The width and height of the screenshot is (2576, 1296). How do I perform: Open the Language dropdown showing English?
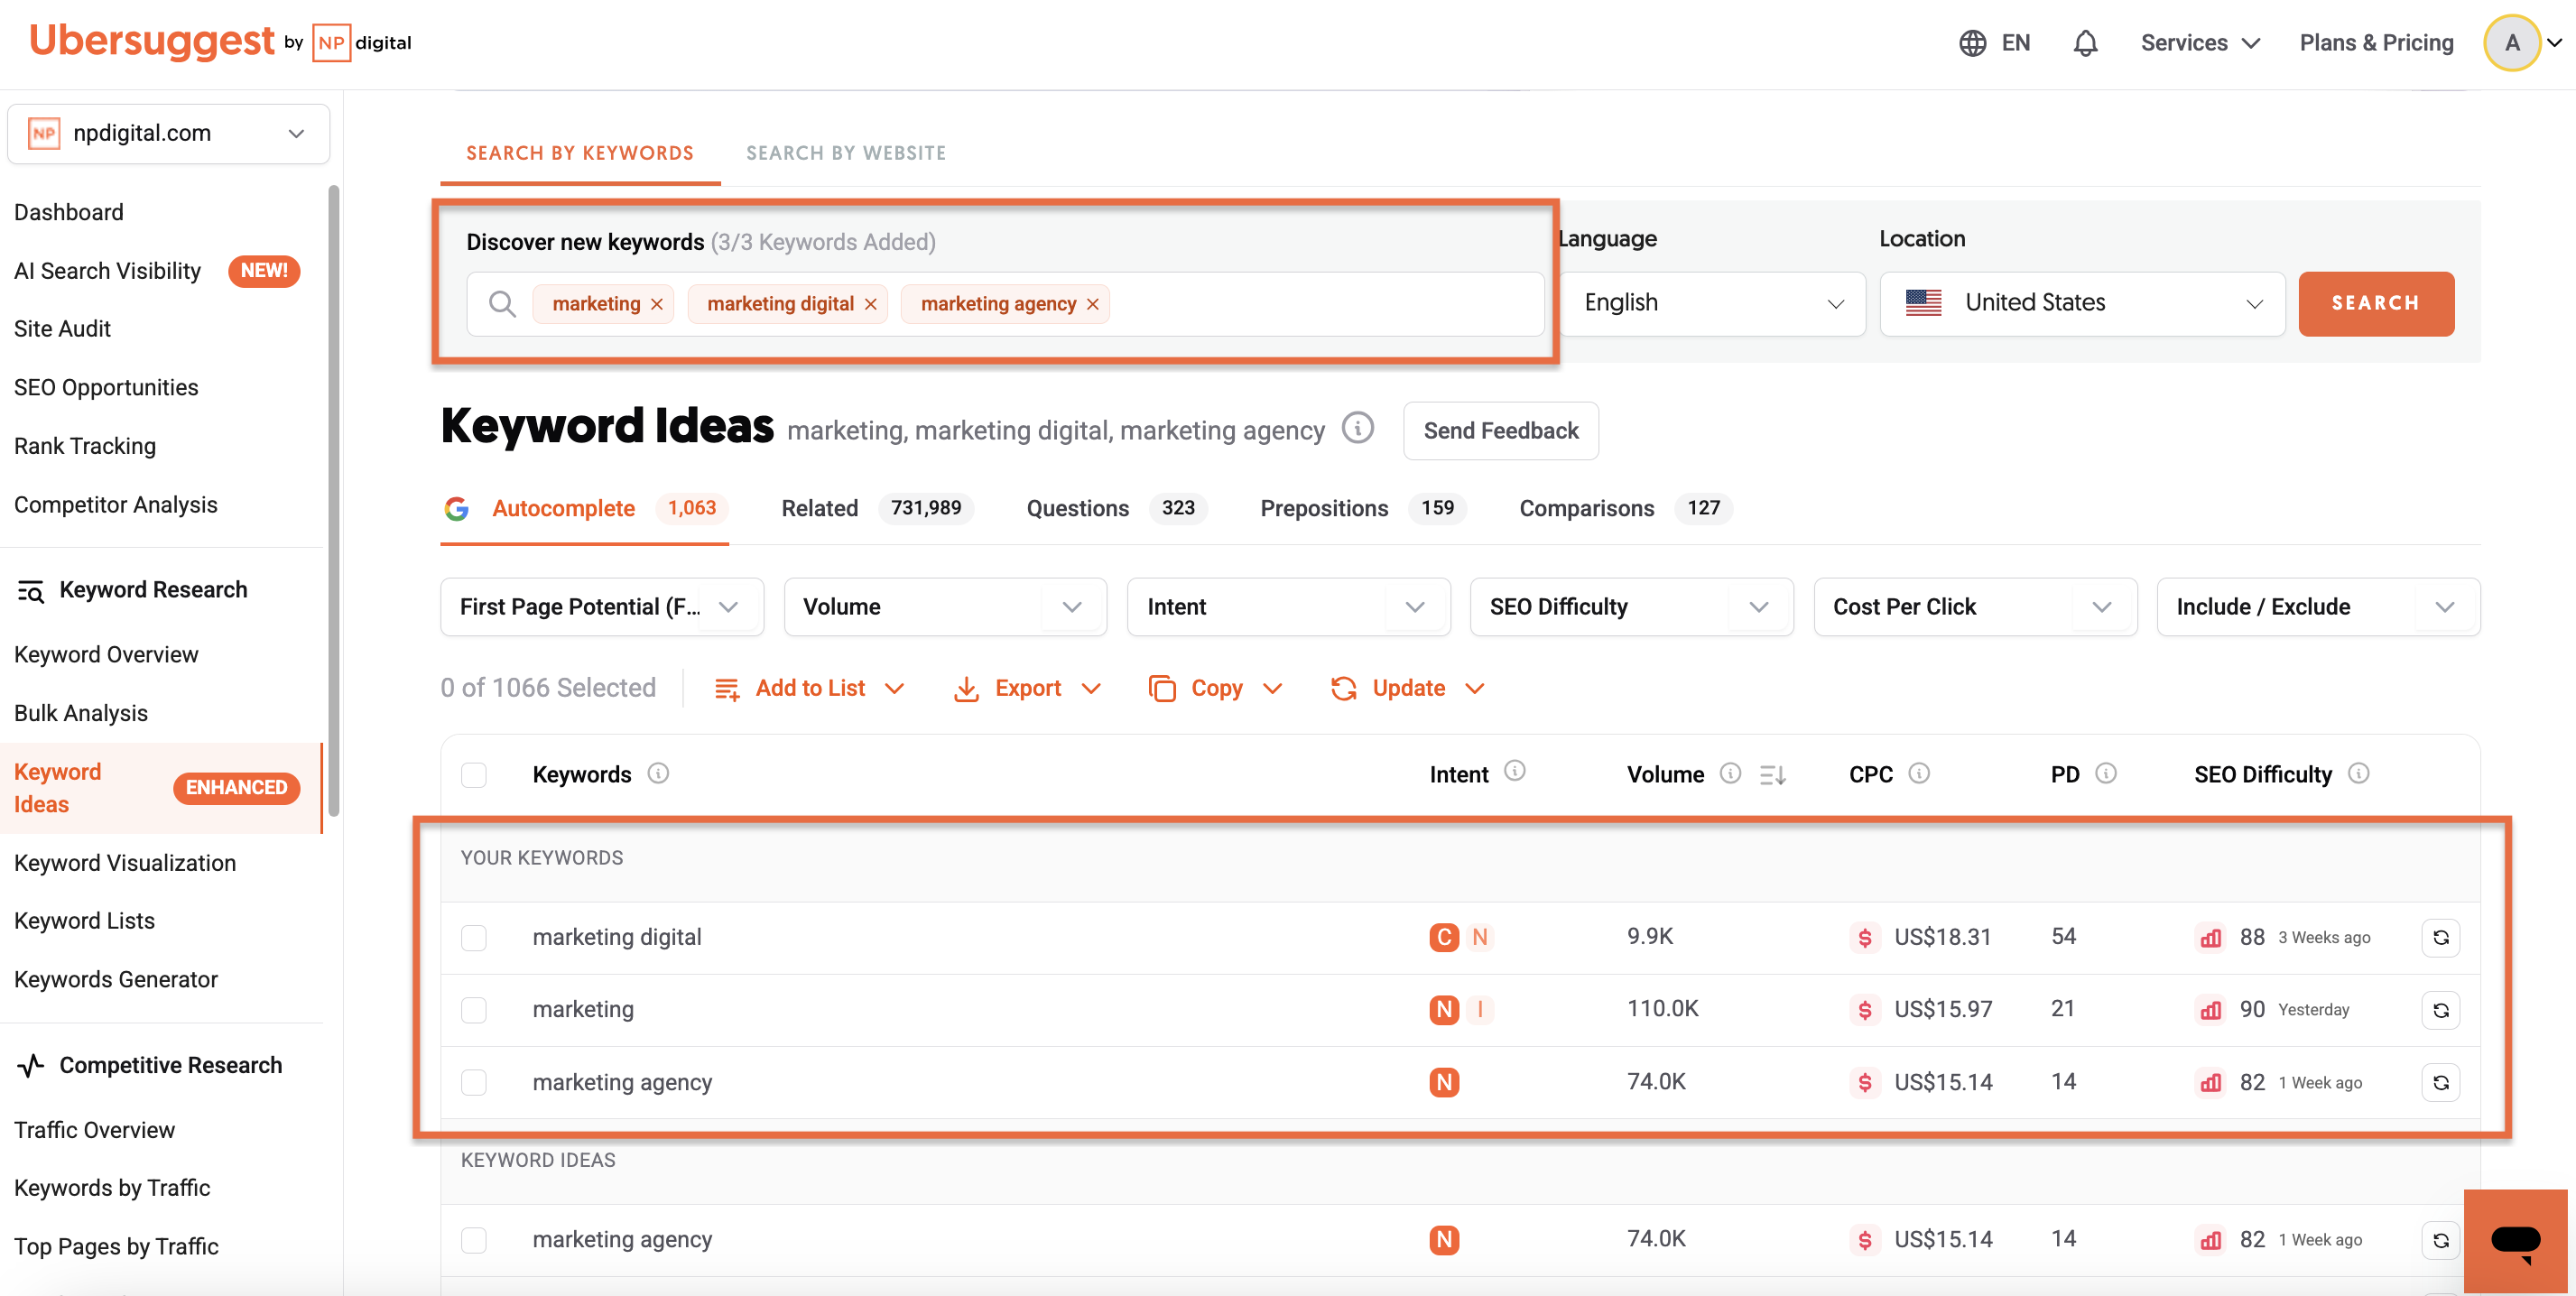tap(1712, 303)
